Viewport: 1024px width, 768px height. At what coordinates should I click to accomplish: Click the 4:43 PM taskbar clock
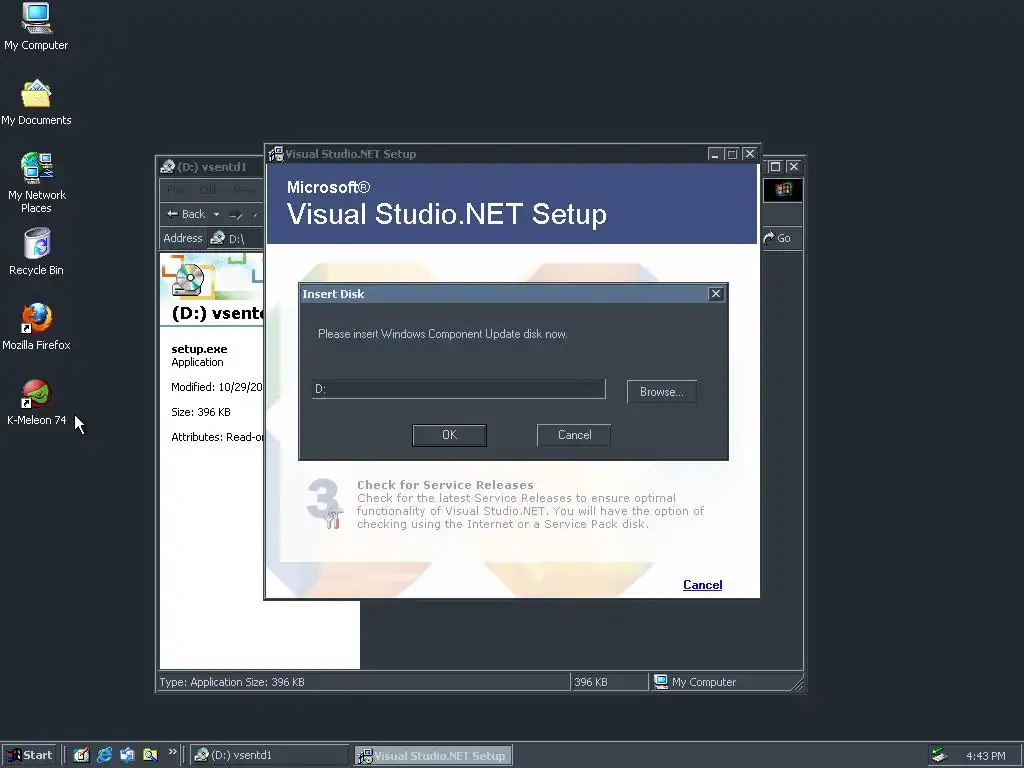tap(985, 756)
